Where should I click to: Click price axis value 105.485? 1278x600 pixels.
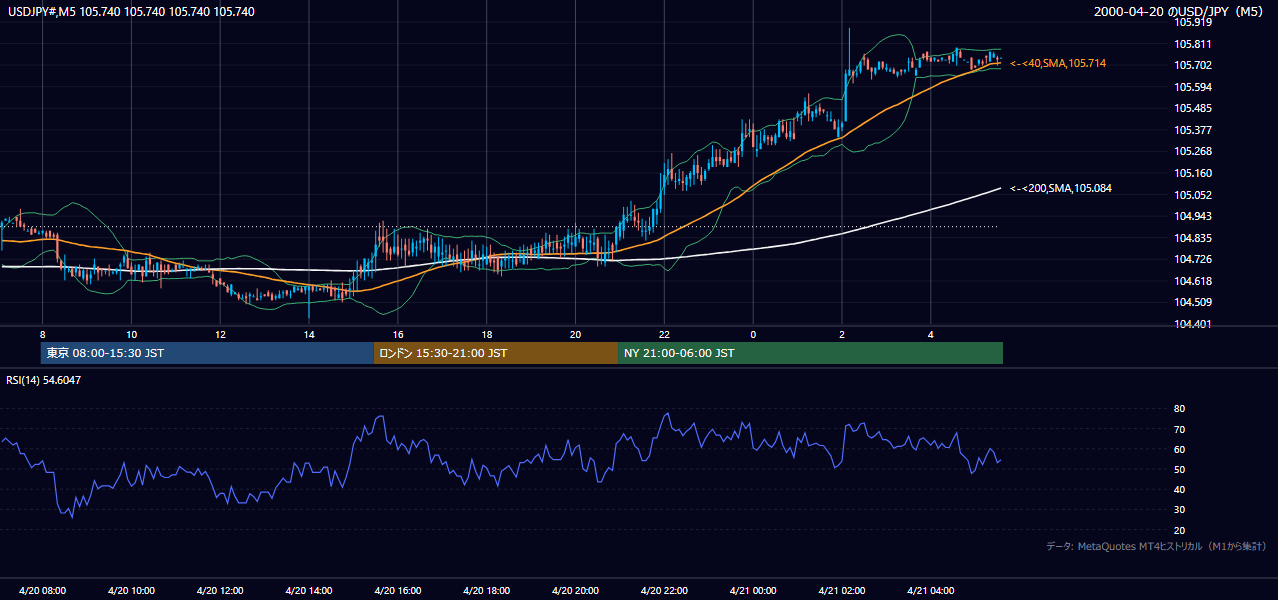[x=1192, y=108]
